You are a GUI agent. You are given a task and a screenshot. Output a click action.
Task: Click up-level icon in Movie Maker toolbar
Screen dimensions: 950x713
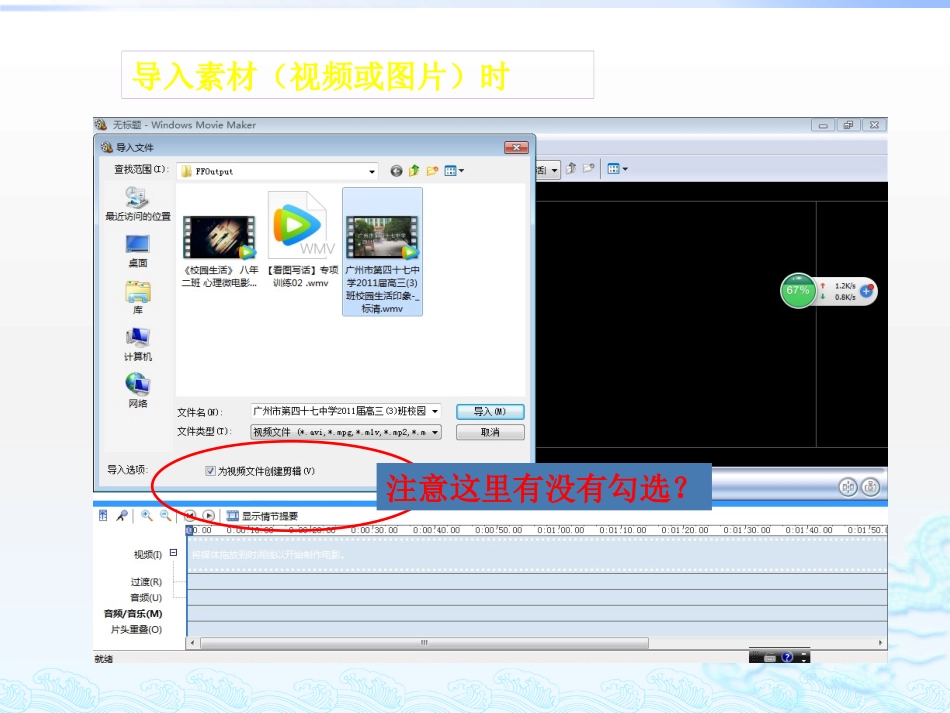571,169
